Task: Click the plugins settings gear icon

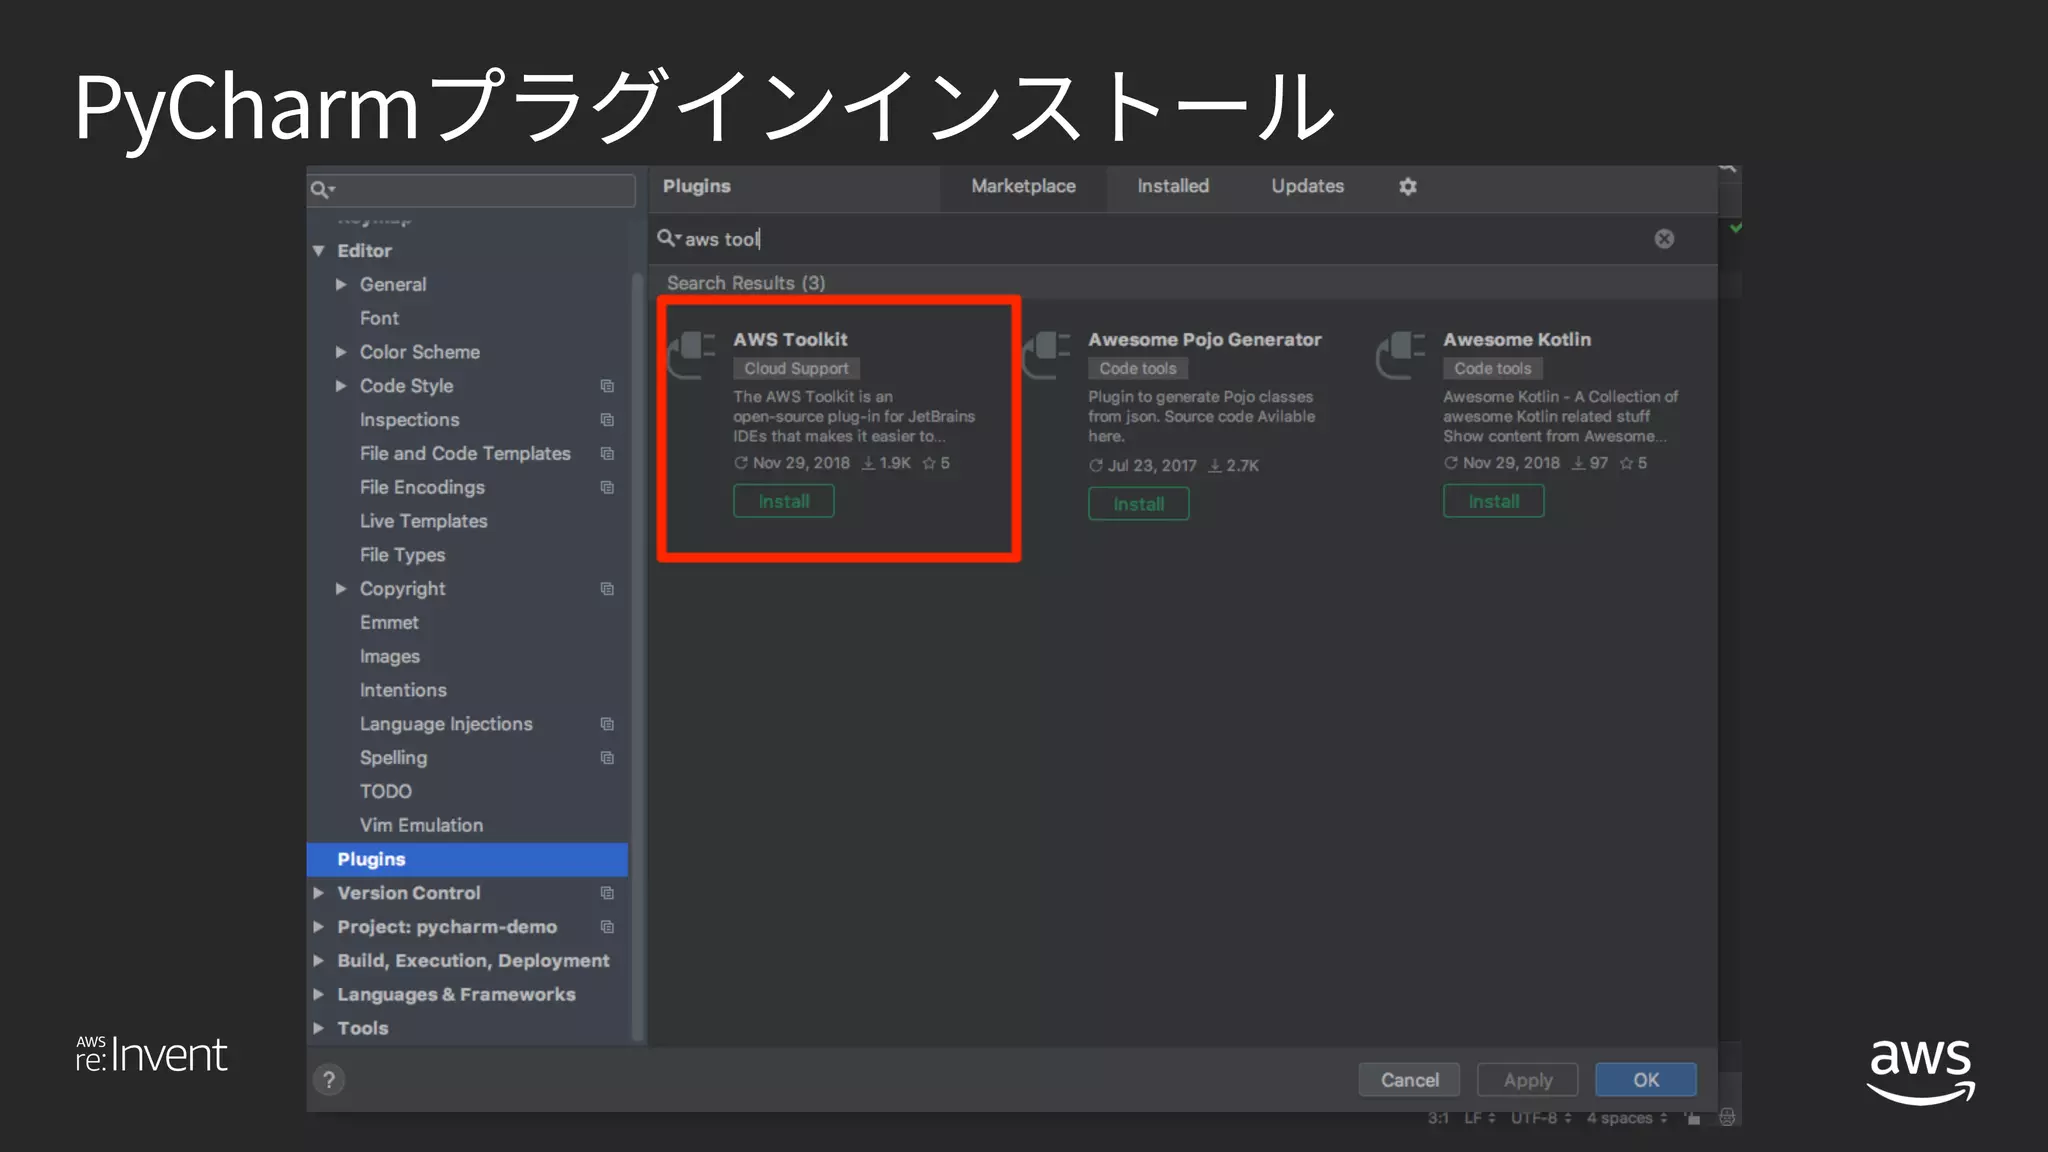Action: [1407, 187]
